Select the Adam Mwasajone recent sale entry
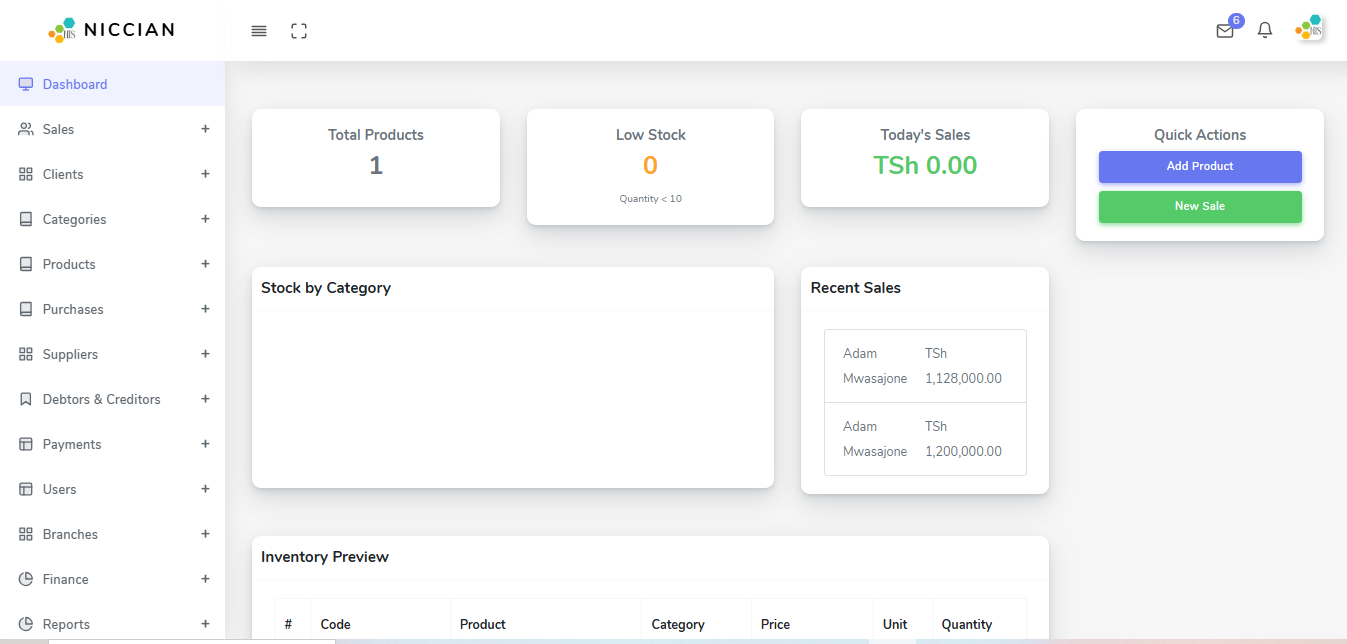Image resolution: width=1347 pixels, height=644 pixels. [x=924, y=365]
